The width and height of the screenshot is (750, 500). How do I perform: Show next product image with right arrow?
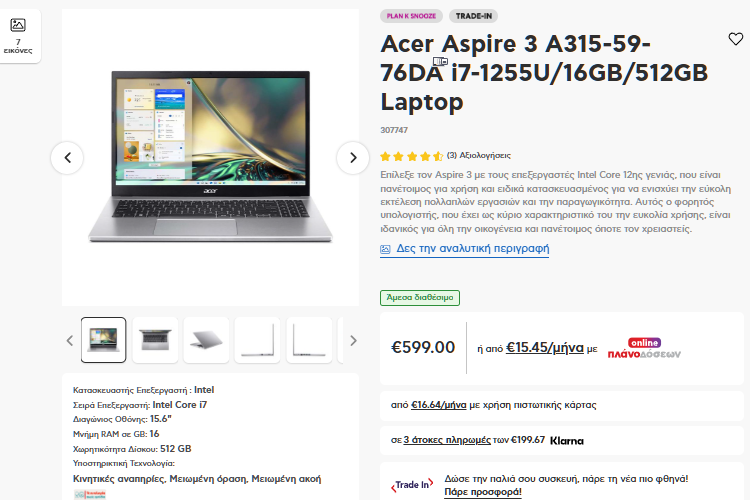pyautogui.click(x=353, y=157)
